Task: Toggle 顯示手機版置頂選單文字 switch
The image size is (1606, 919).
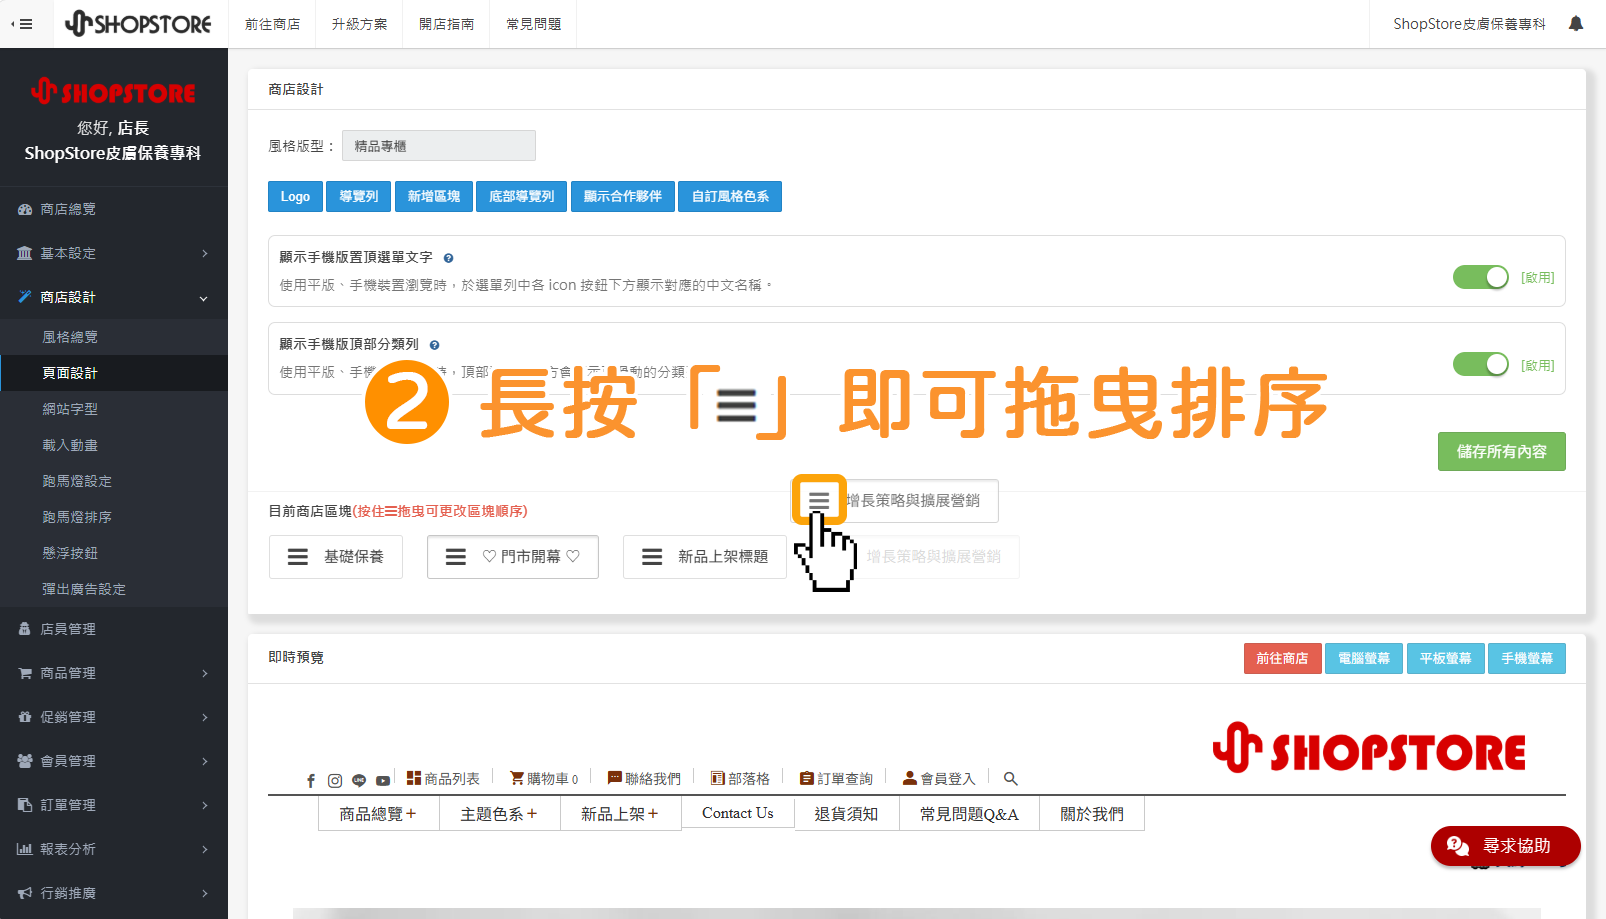Action: click(x=1481, y=277)
